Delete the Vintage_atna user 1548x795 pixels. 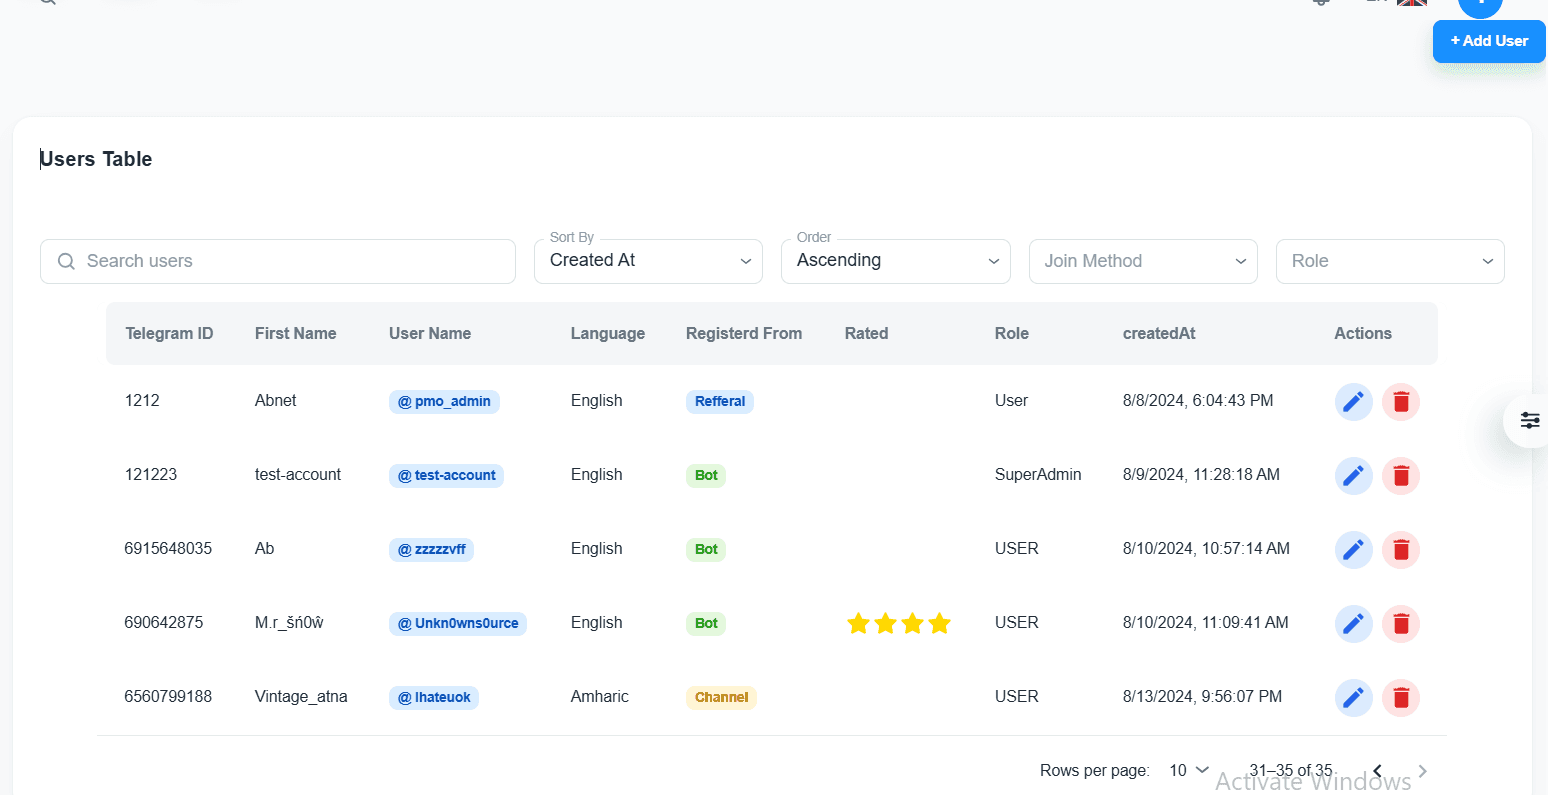coord(1401,698)
